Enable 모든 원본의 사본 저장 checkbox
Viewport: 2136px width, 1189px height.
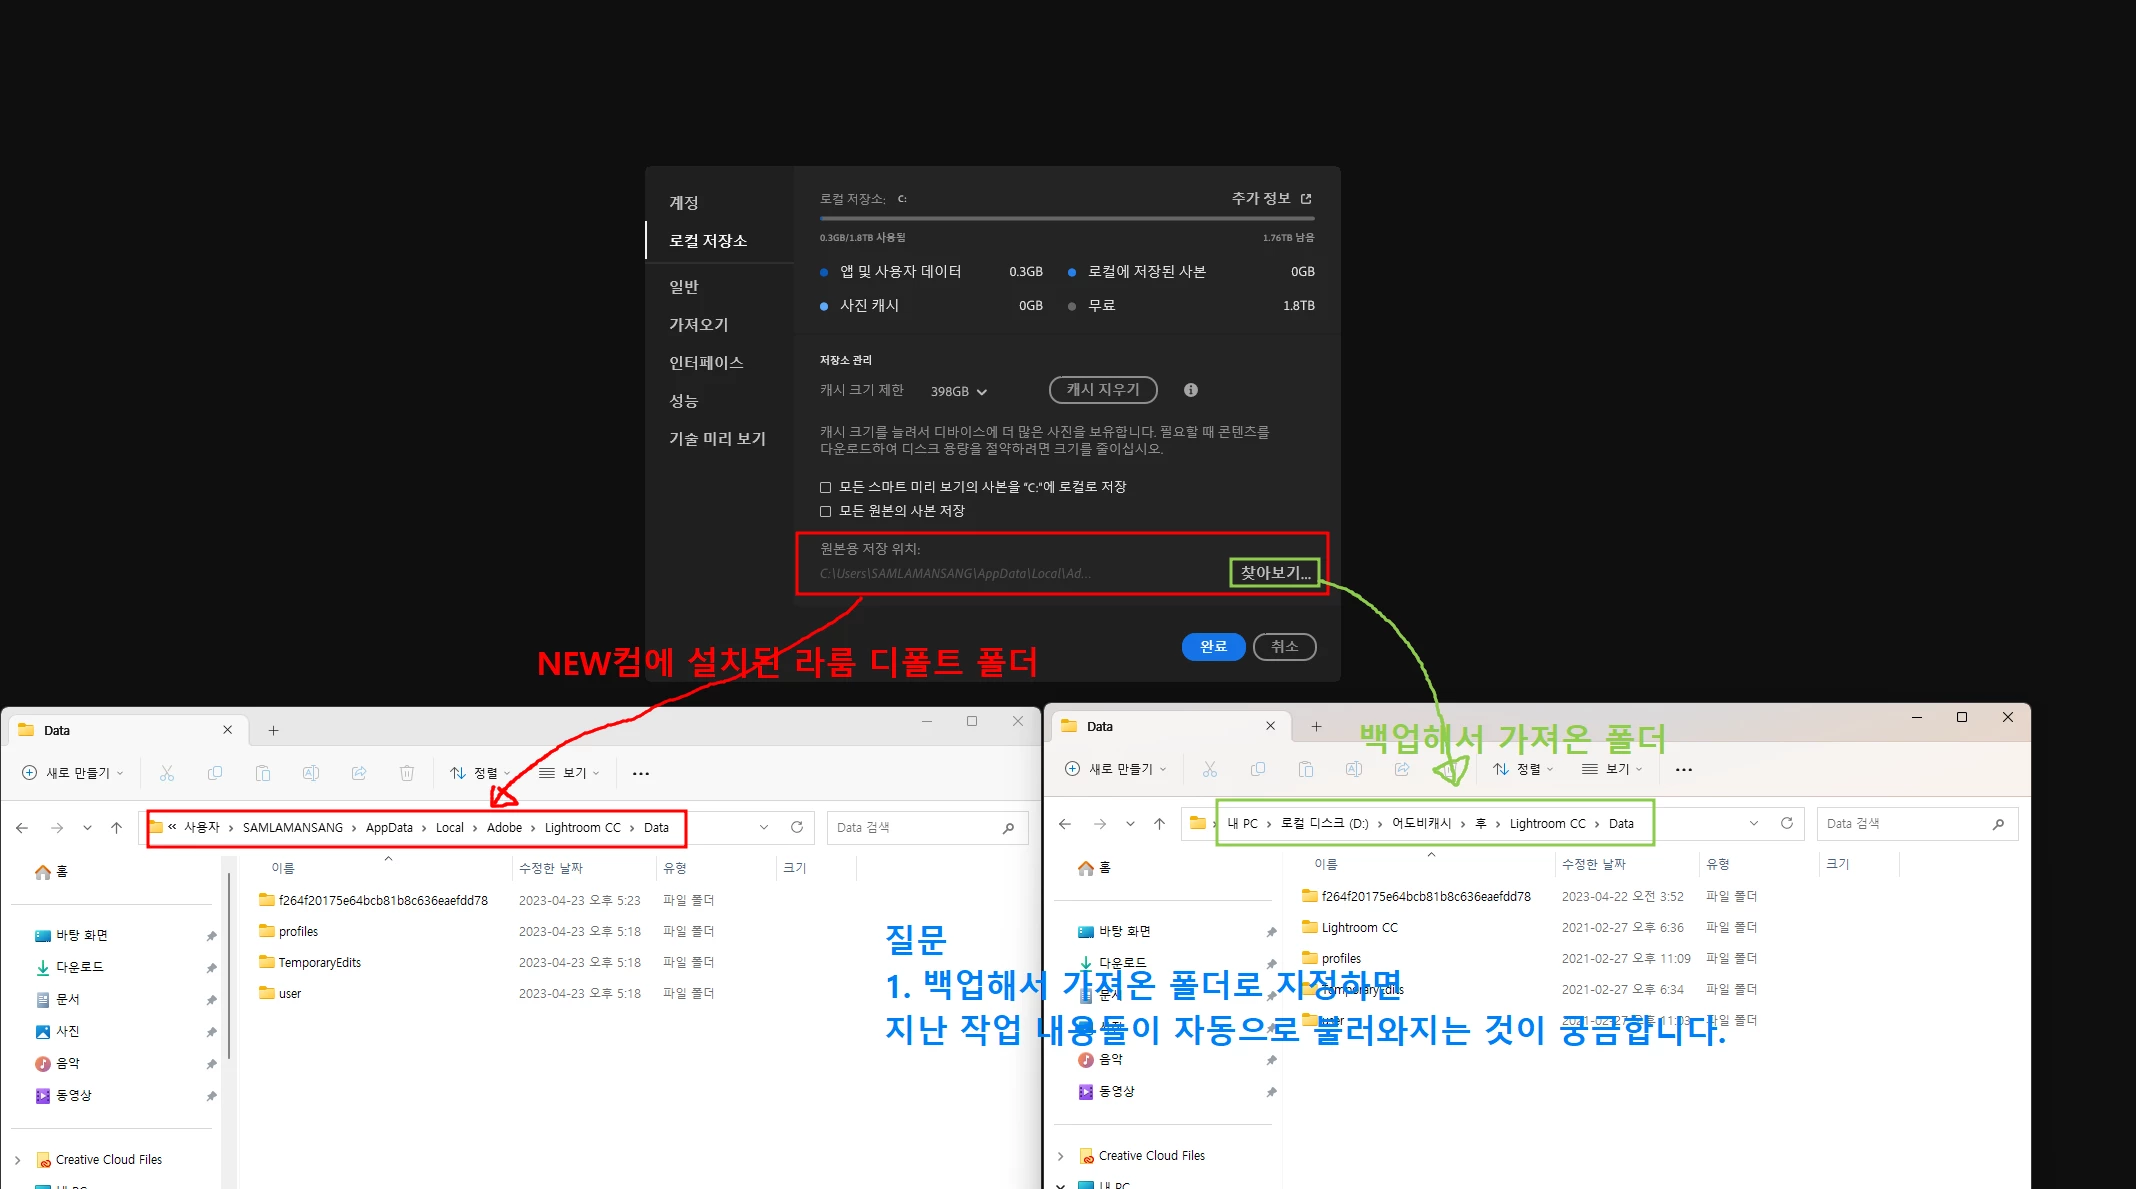[x=826, y=511]
